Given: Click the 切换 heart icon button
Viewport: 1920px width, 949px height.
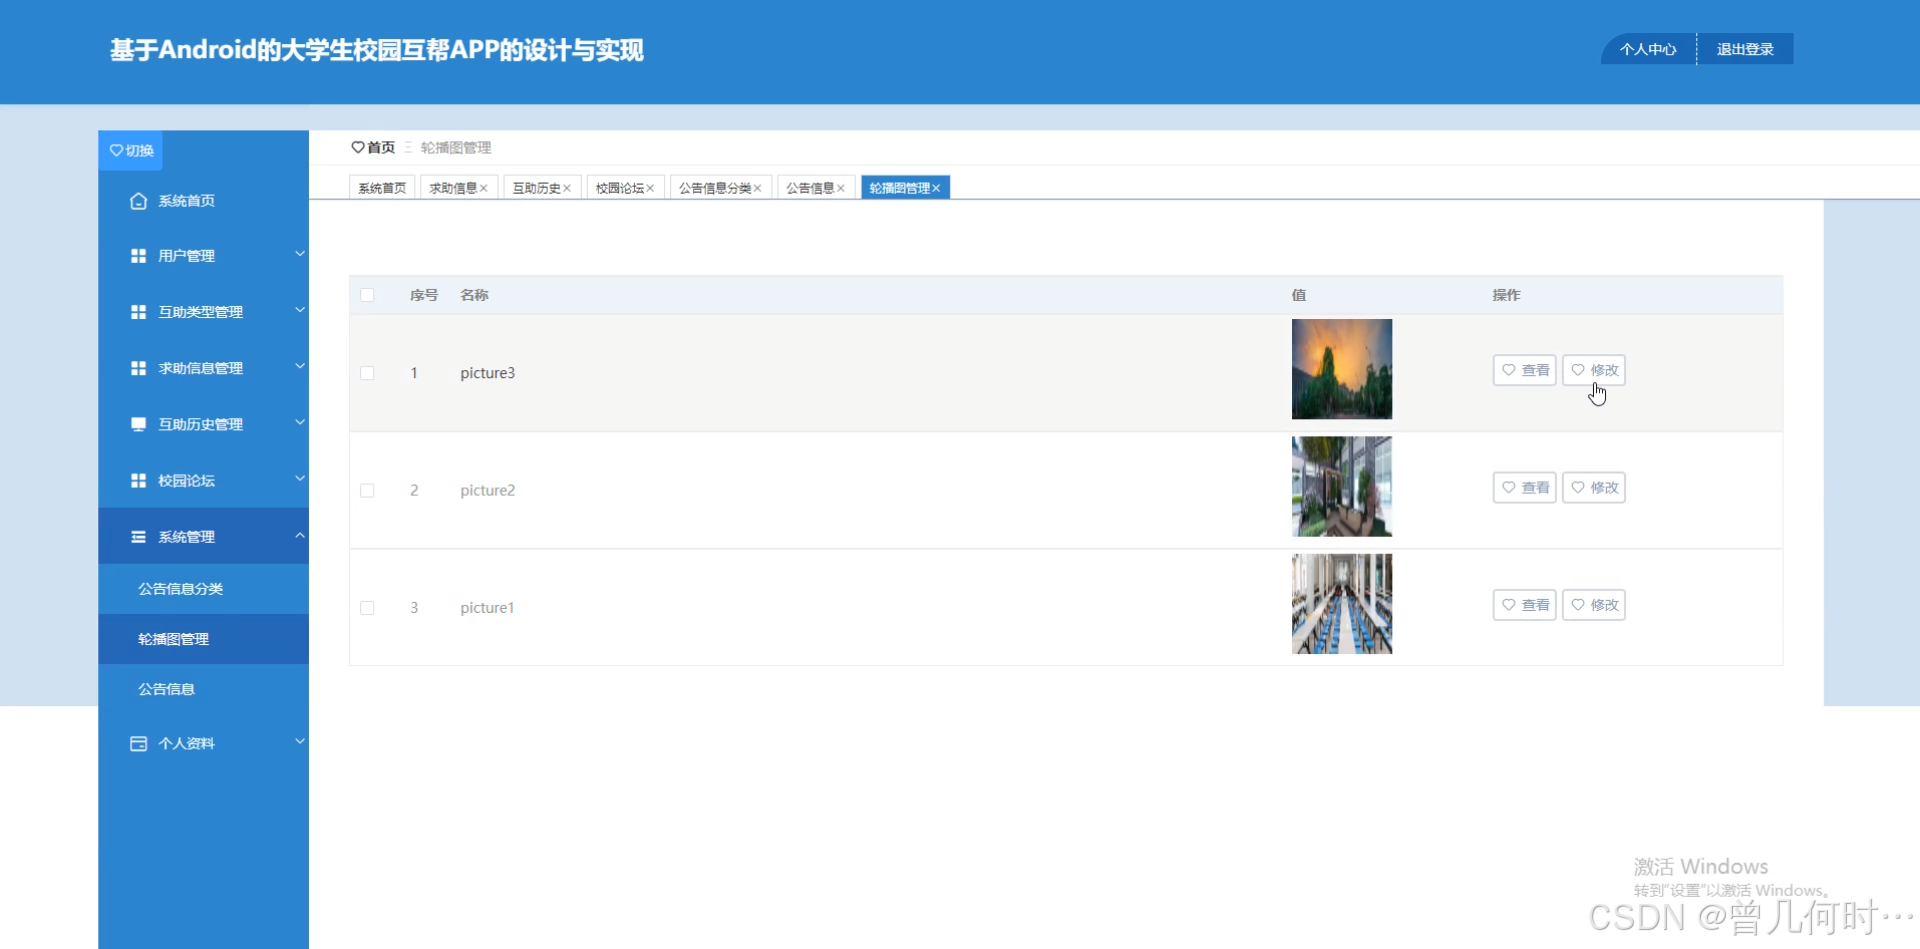Looking at the screenshot, I should pyautogui.click(x=131, y=150).
